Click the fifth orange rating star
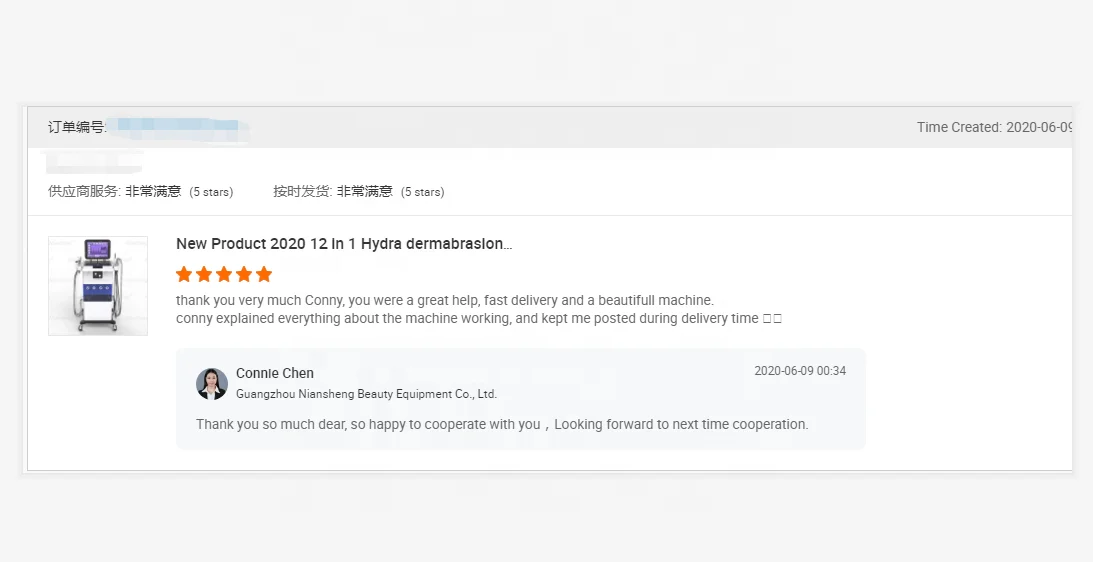This screenshot has height=562, width=1093. (264, 274)
